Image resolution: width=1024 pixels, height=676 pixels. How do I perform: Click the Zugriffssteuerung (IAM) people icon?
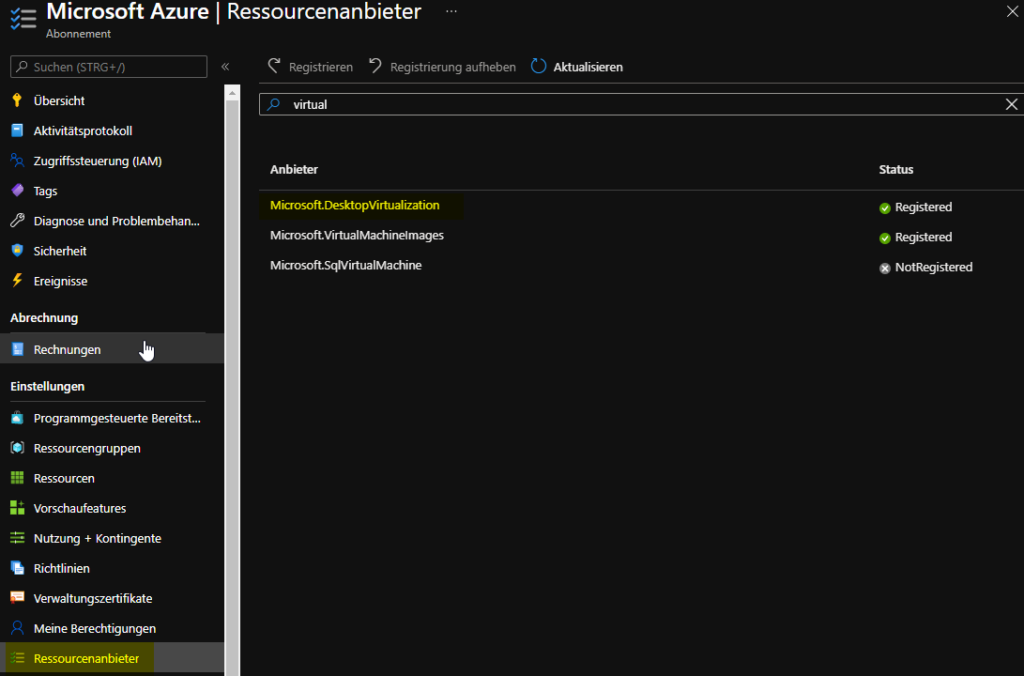(17, 161)
